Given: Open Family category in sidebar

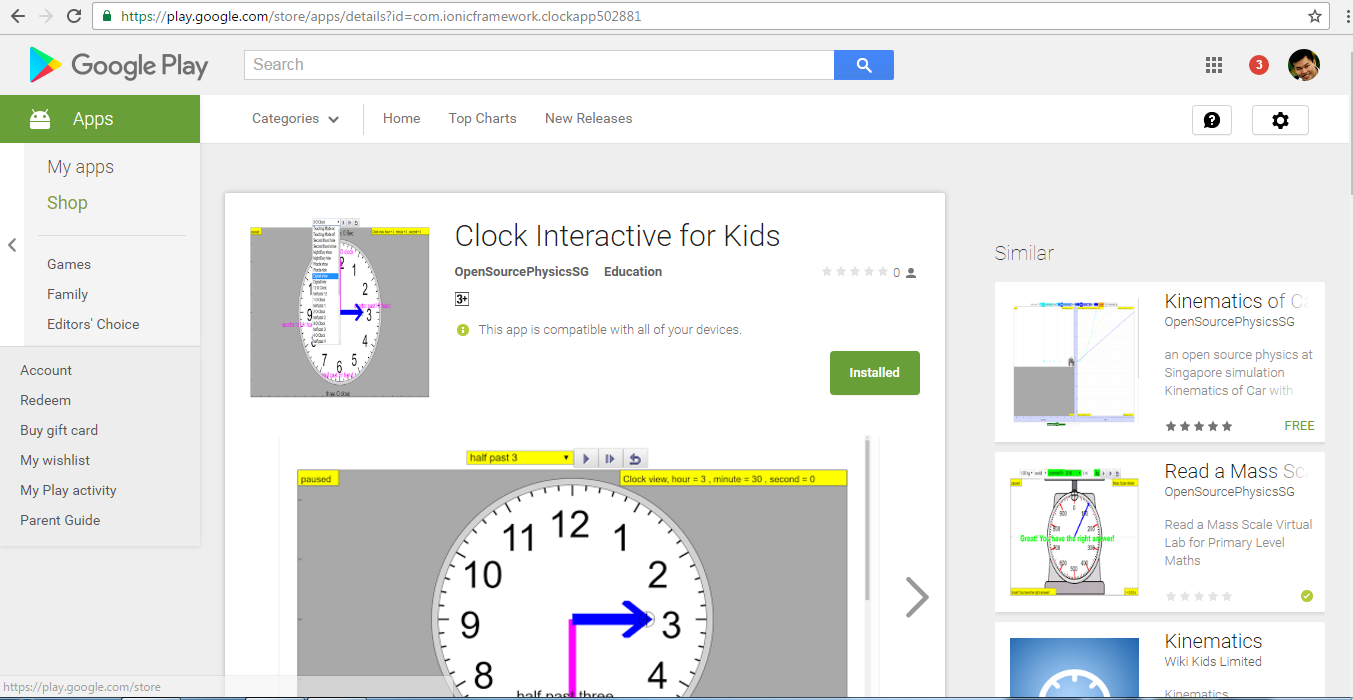Looking at the screenshot, I should 68,294.
